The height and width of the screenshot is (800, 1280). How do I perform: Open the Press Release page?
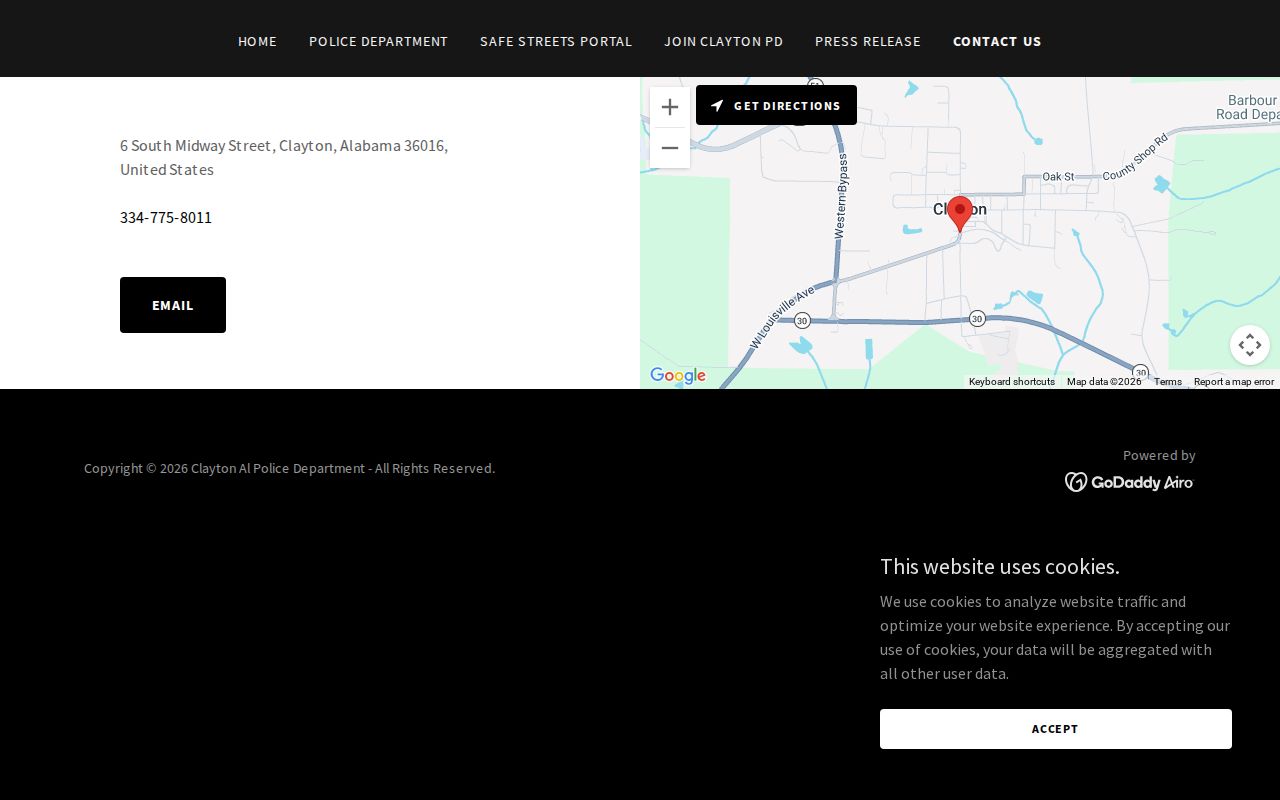click(x=868, y=41)
